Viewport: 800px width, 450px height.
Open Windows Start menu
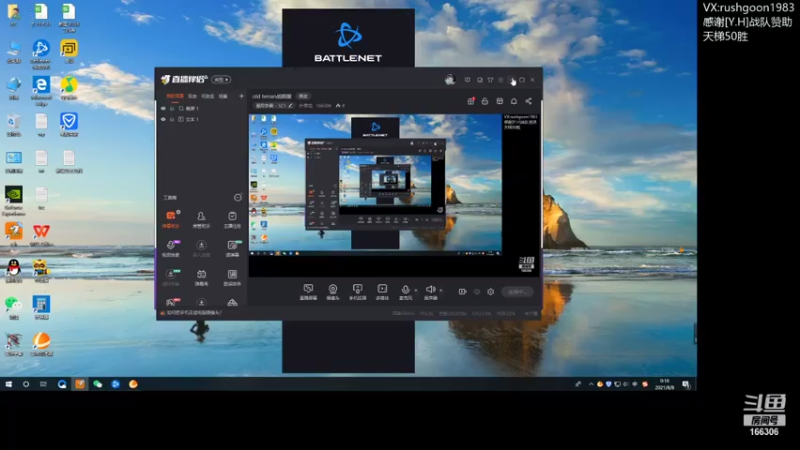pos(9,384)
